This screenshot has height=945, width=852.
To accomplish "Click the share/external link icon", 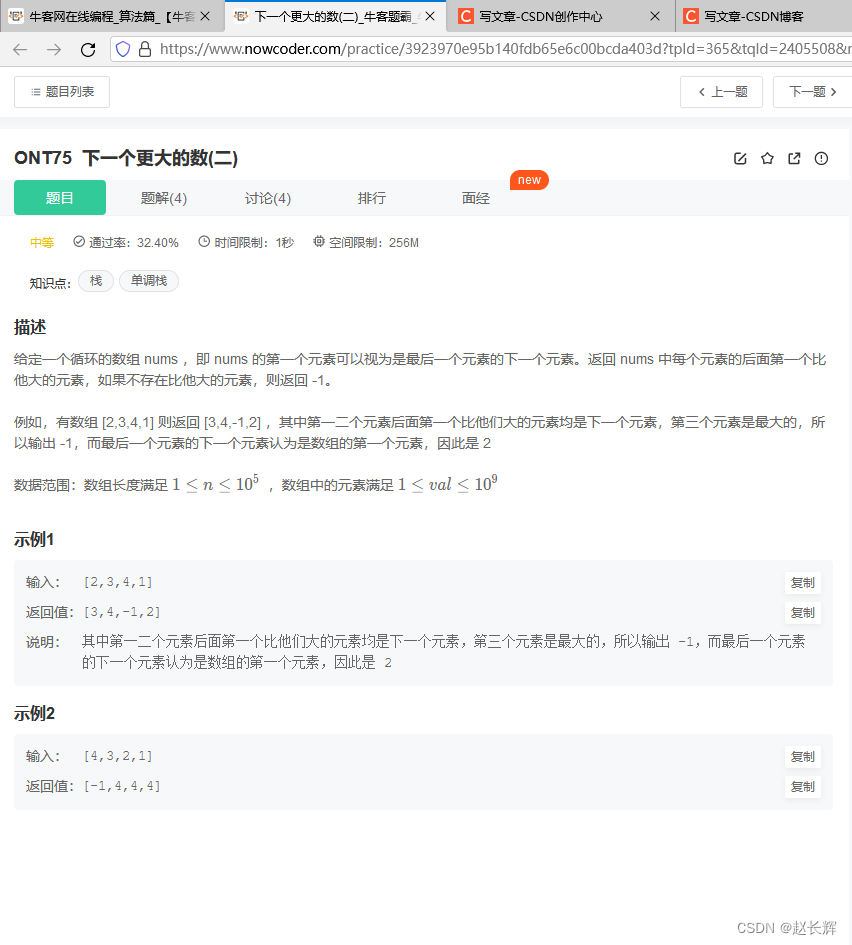I will (794, 158).
